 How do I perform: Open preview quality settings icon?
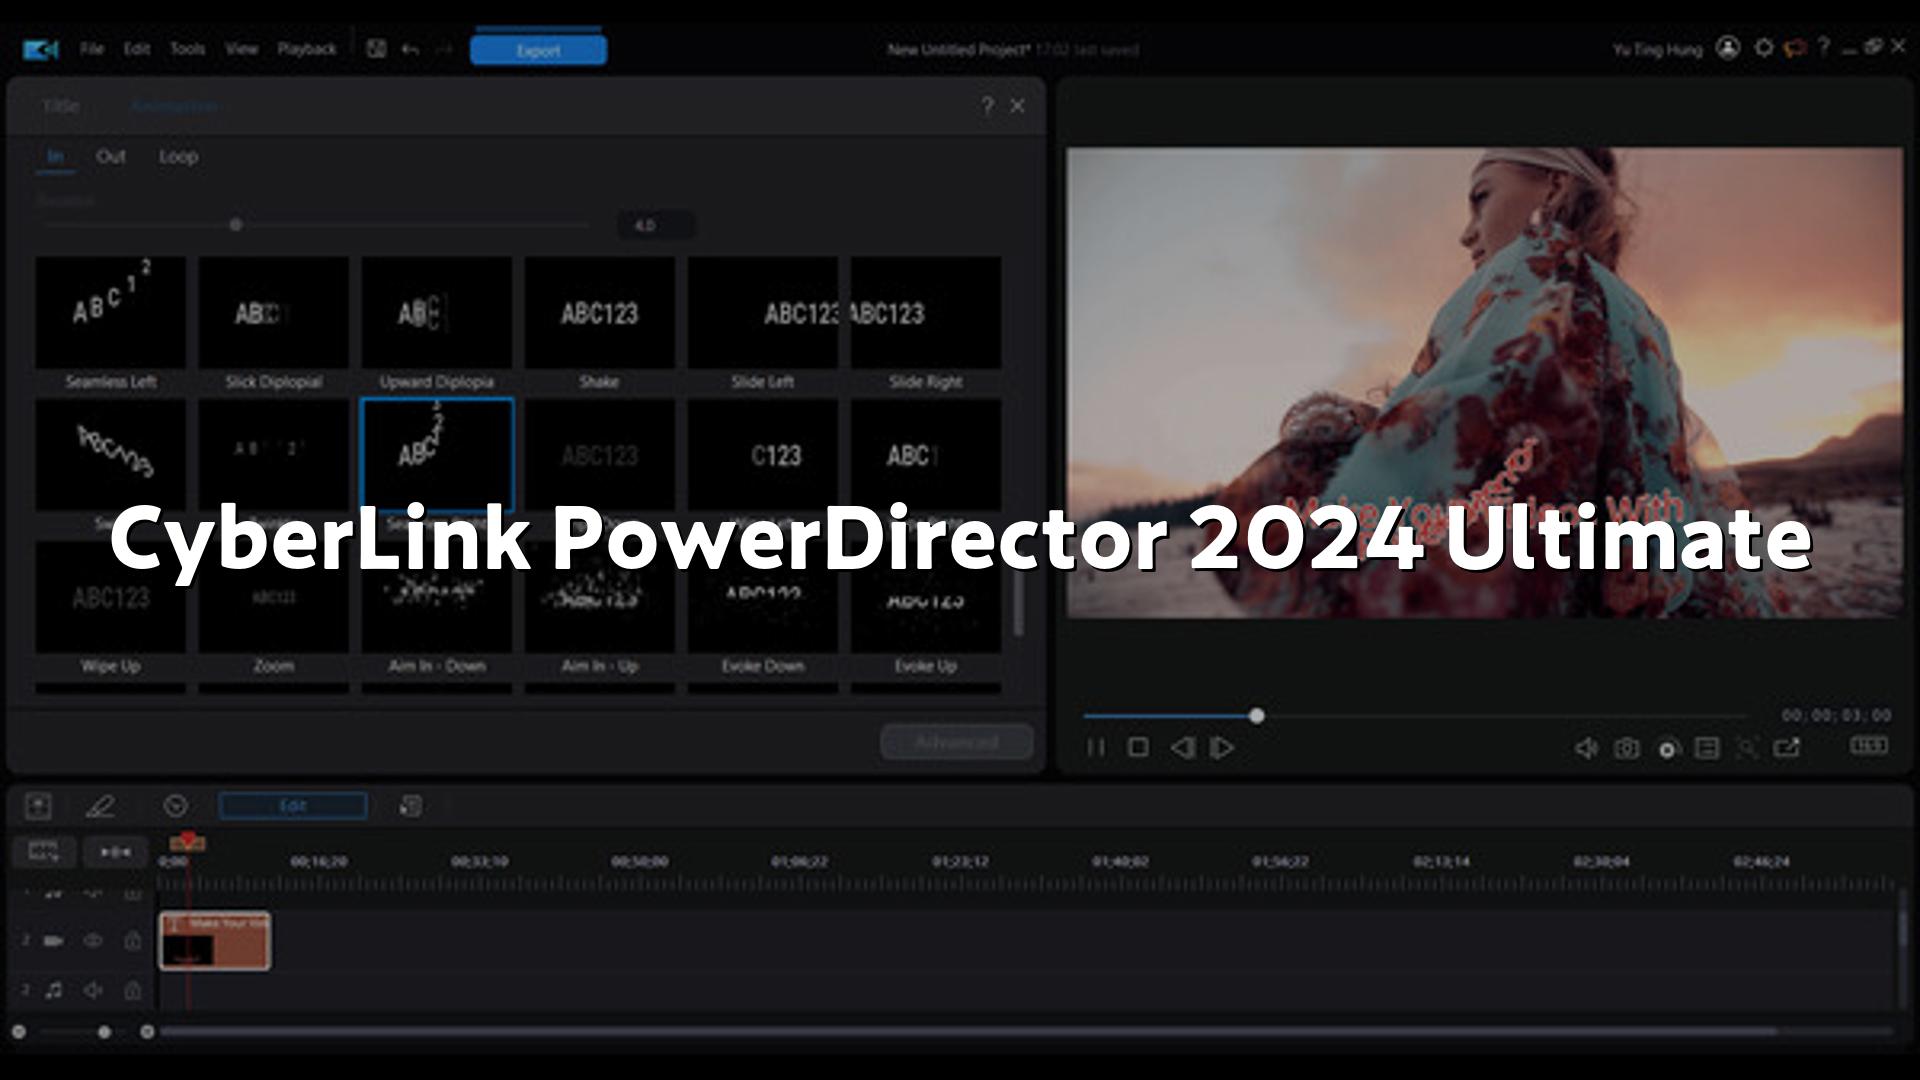(x=1667, y=749)
